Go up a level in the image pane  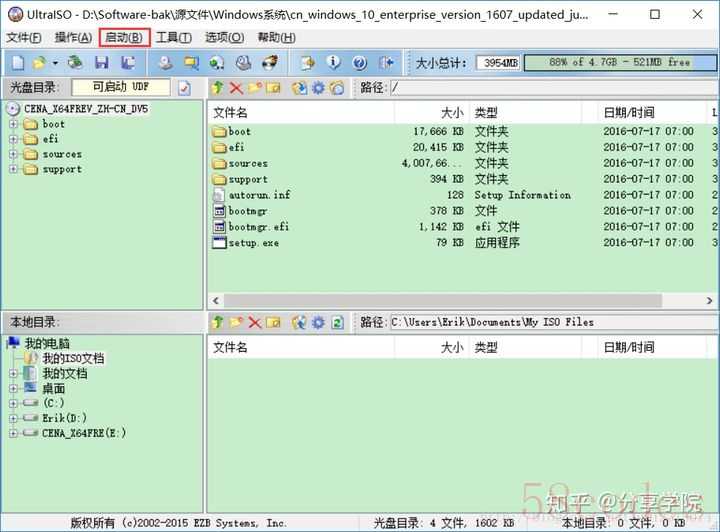pyautogui.click(x=217, y=87)
